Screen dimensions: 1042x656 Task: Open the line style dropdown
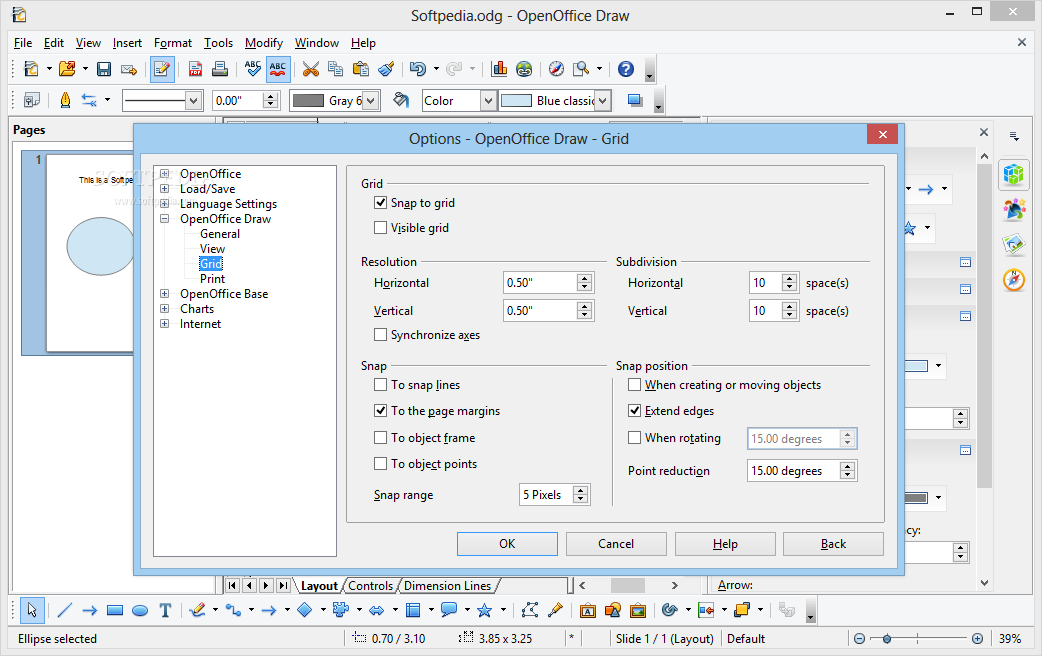(193, 101)
